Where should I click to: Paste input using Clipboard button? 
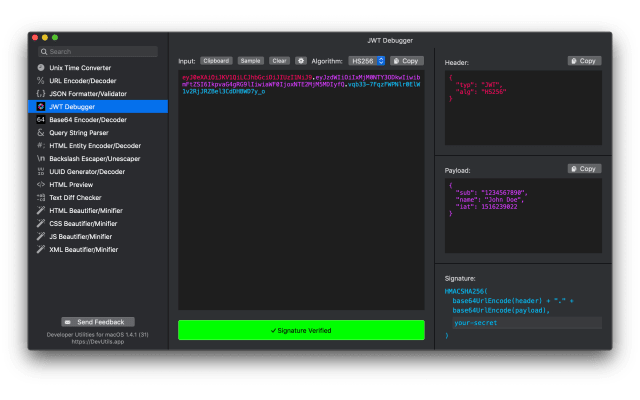pyautogui.click(x=216, y=61)
